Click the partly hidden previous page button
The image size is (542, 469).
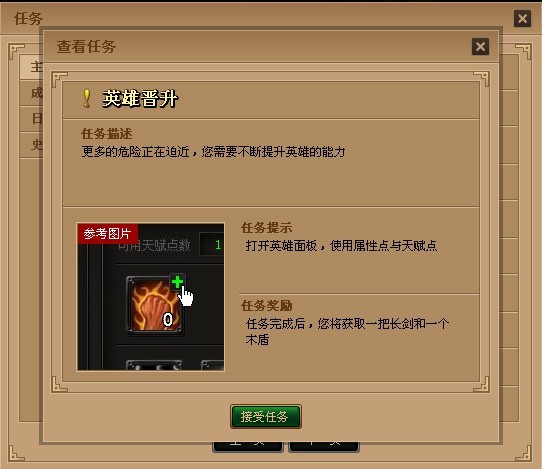[x=247, y=447]
